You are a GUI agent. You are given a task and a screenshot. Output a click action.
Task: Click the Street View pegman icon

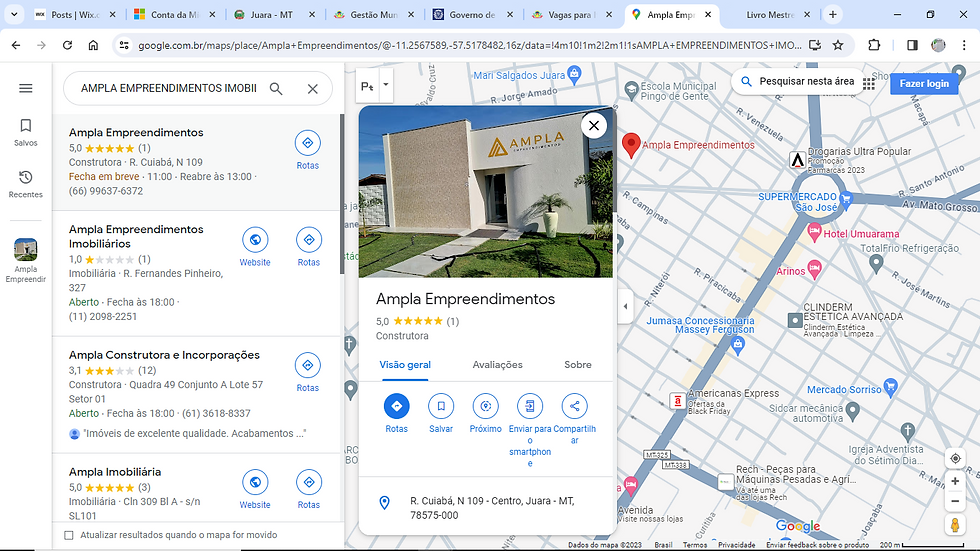click(955, 525)
